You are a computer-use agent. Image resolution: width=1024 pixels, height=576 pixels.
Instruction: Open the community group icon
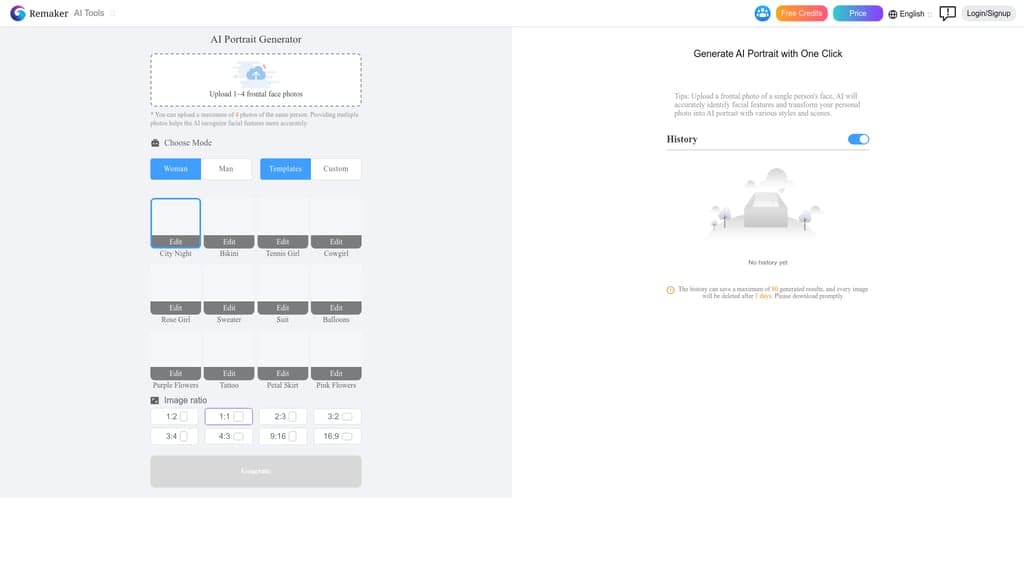762,13
